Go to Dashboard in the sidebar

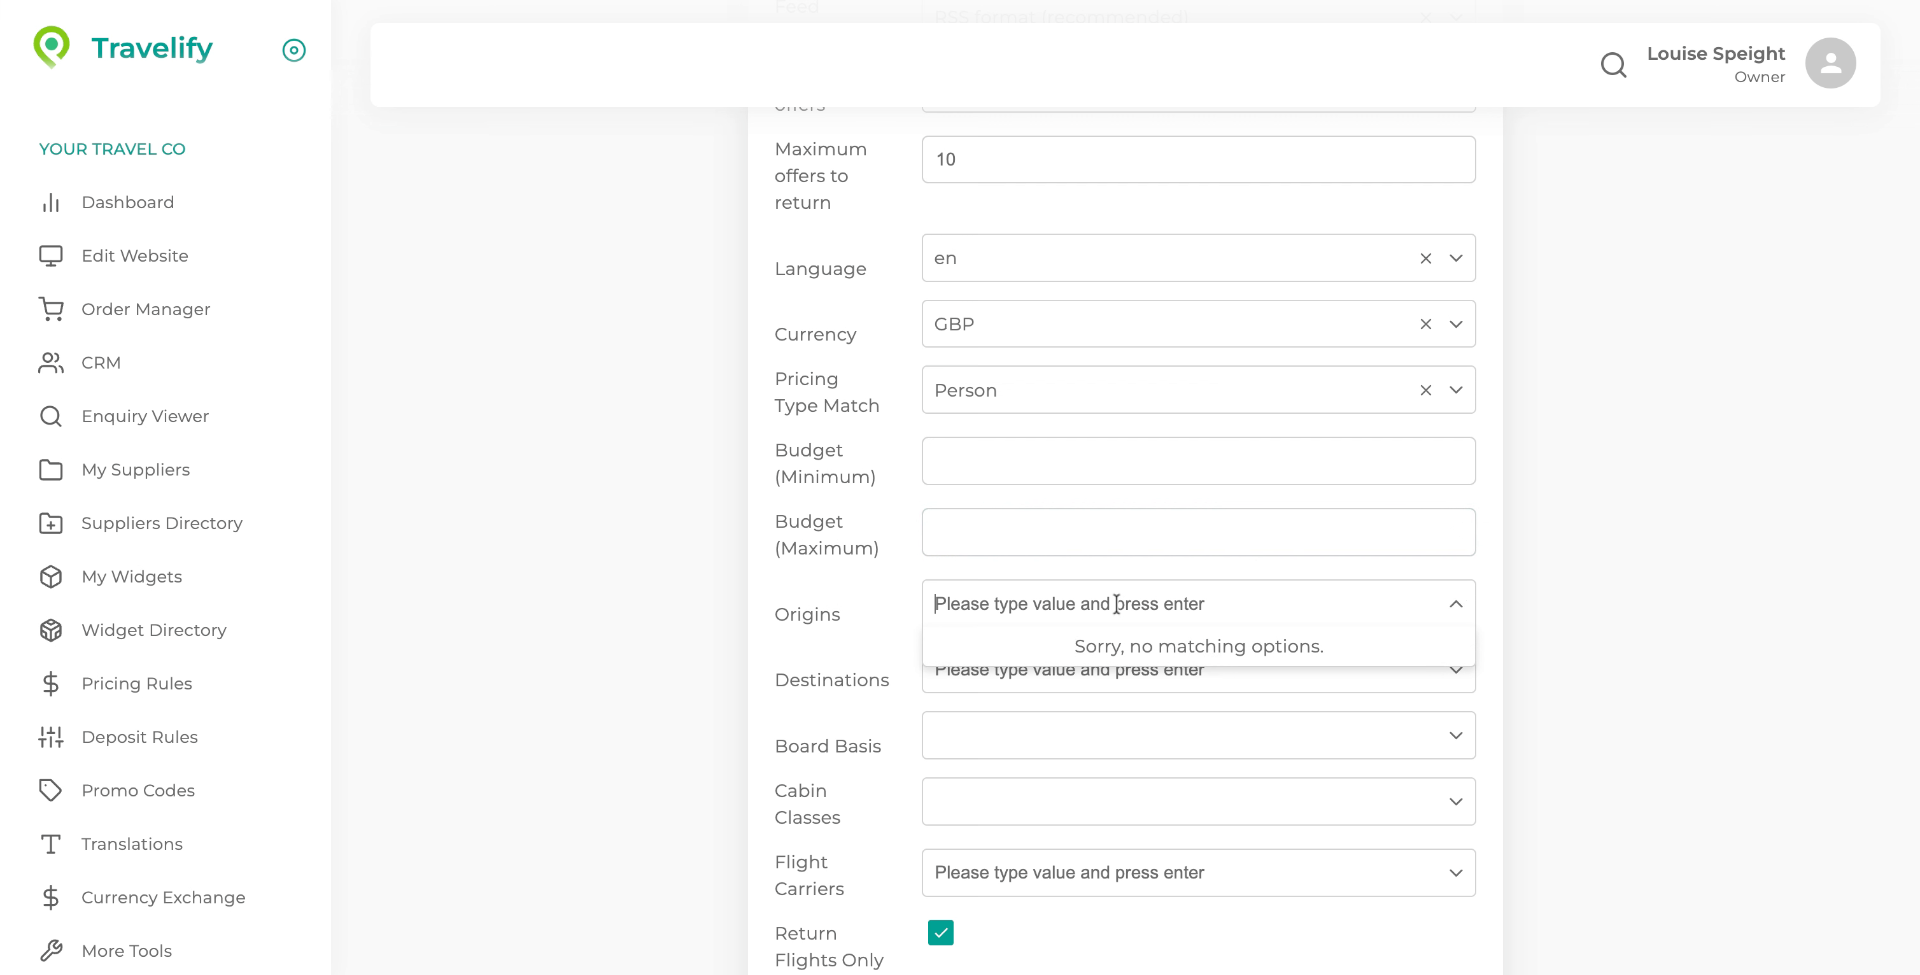127,202
